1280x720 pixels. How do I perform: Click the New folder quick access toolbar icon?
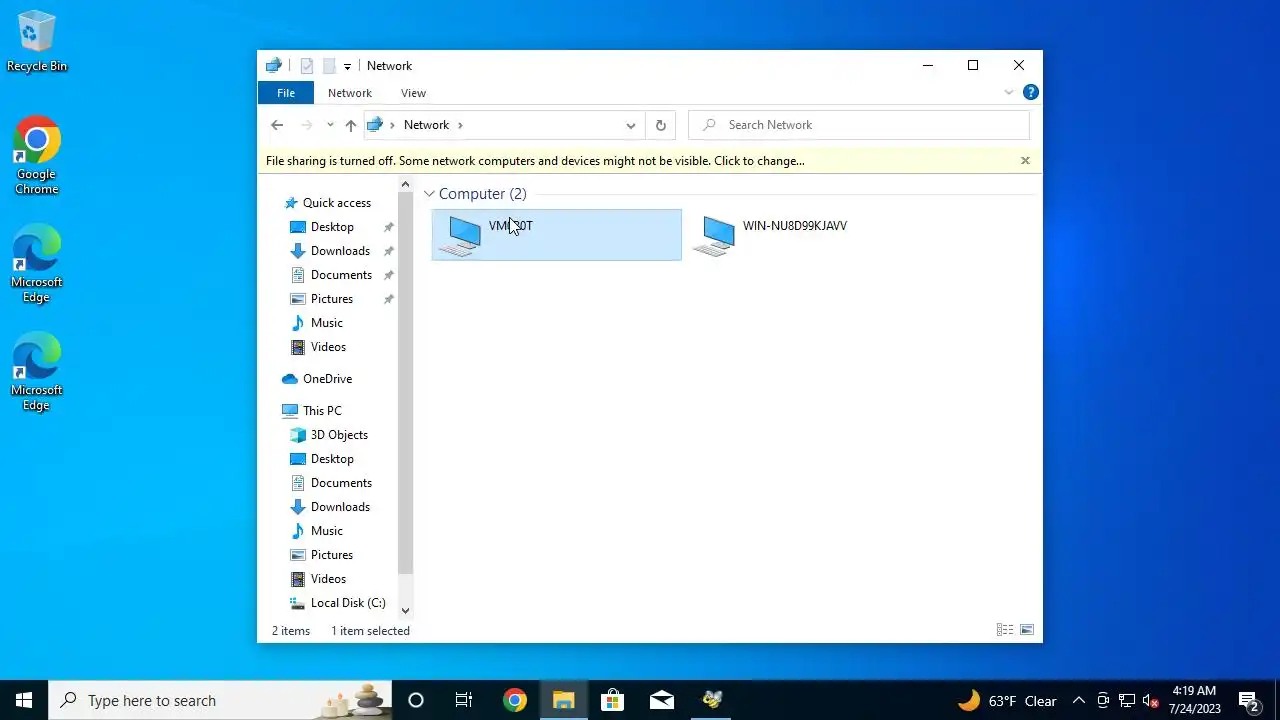coord(328,66)
